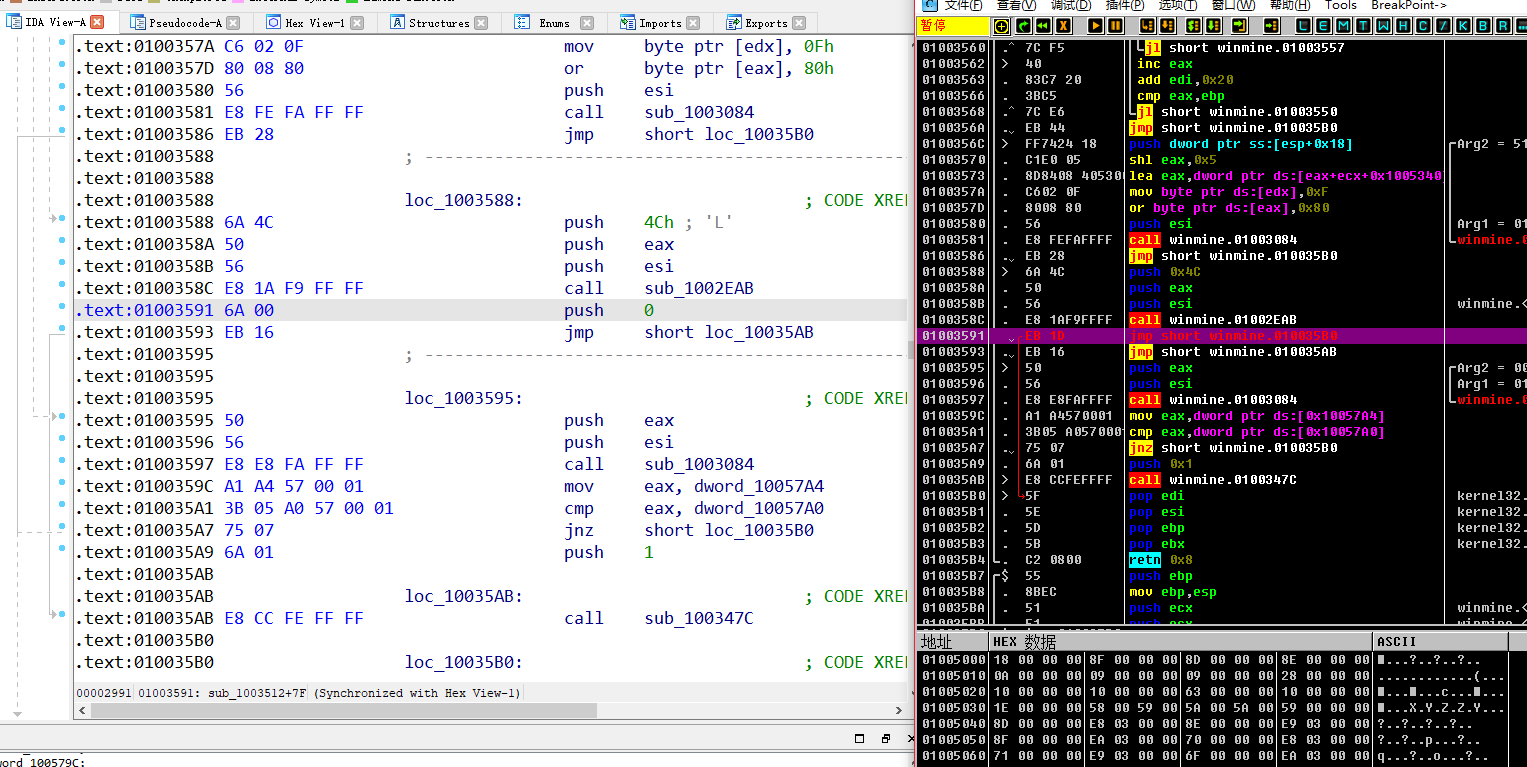This screenshot has height=767, width=1527.
Task: Switch to the Pseudocode-A tab
Action: [185, 22]
